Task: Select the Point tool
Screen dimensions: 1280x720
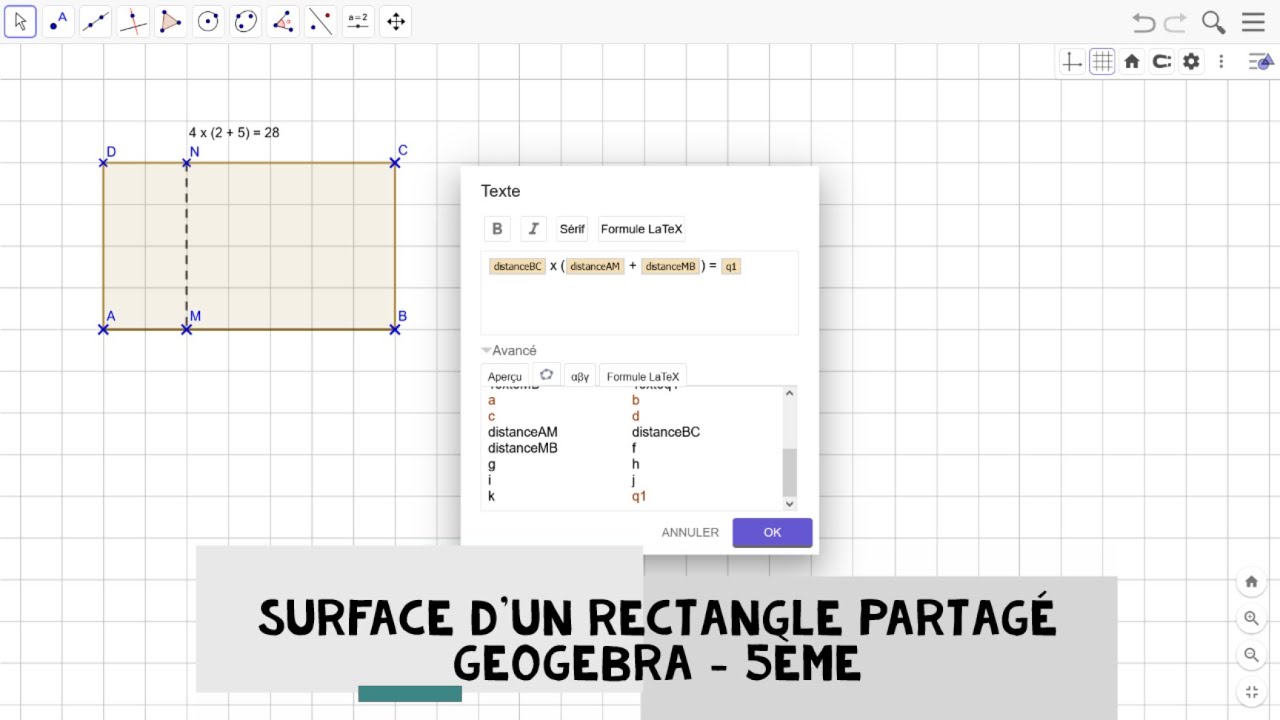Action: pos(58,21)
